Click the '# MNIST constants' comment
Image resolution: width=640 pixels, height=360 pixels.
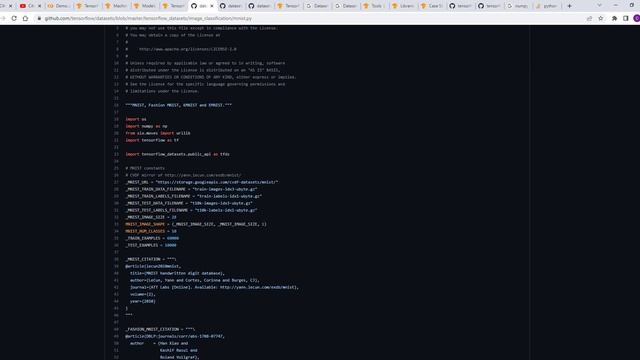coord(145,168)
